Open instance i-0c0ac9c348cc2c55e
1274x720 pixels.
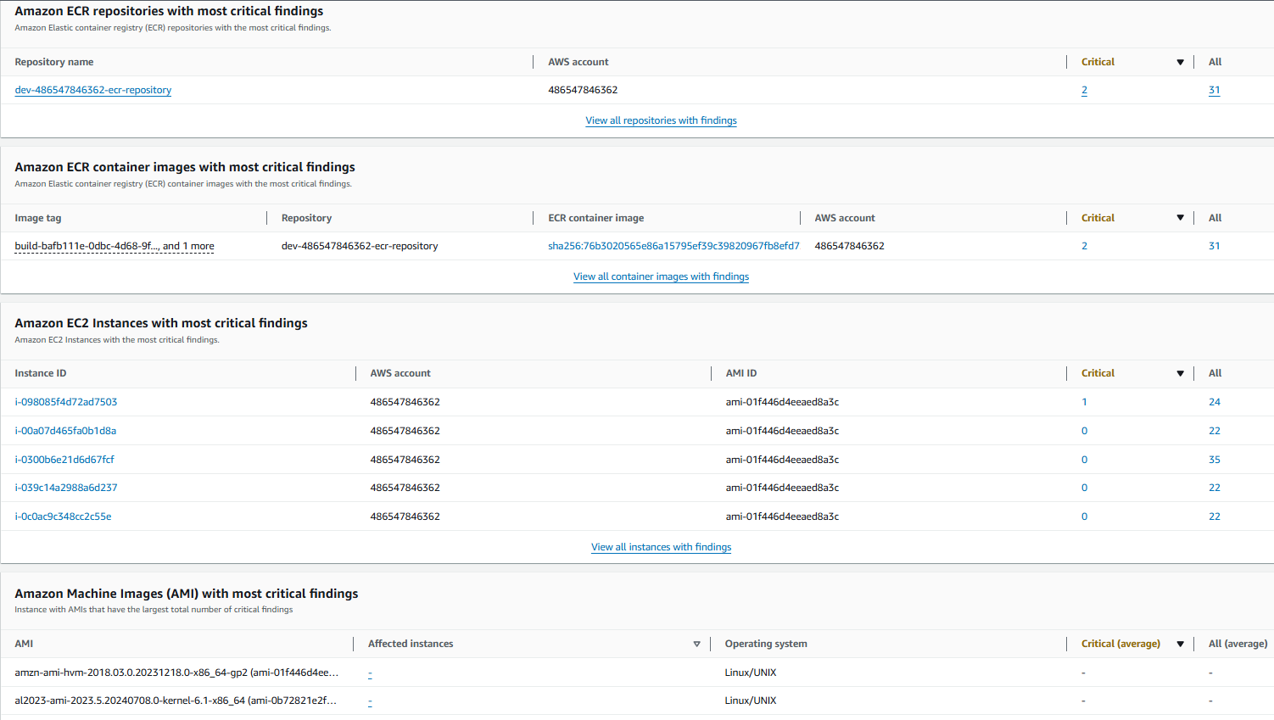(x=63, y=517)
